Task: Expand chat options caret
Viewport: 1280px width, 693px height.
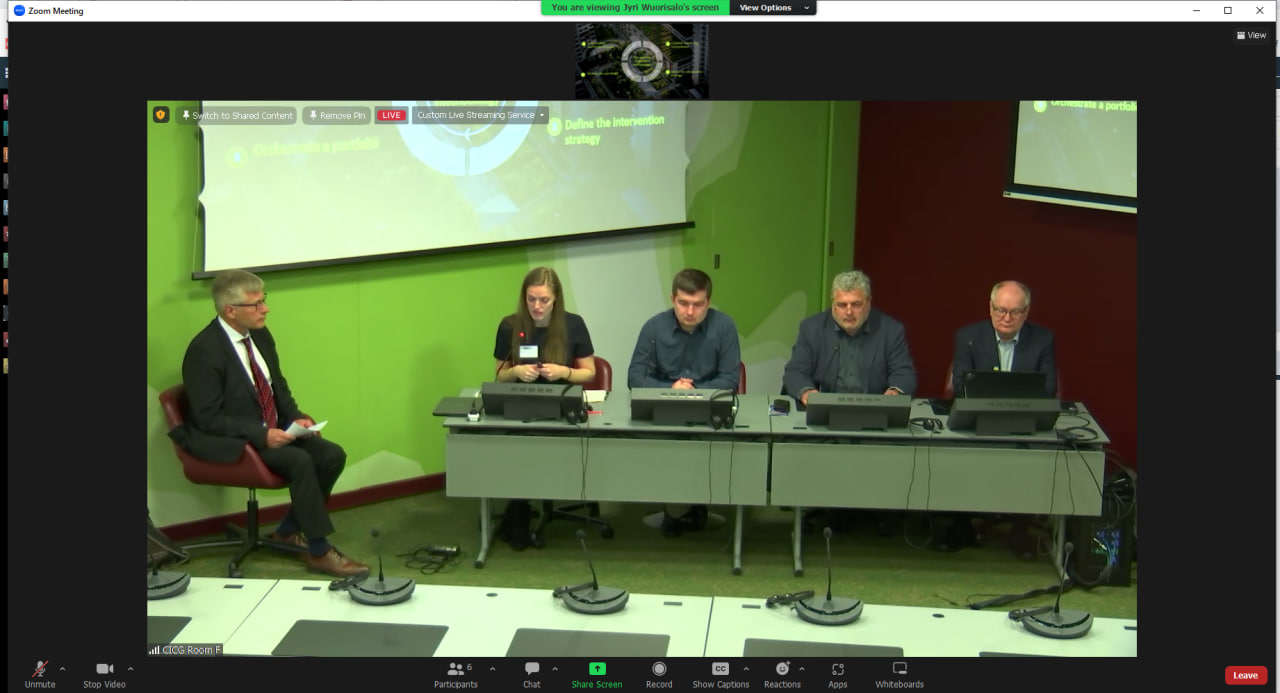Action: coord(555,669)
